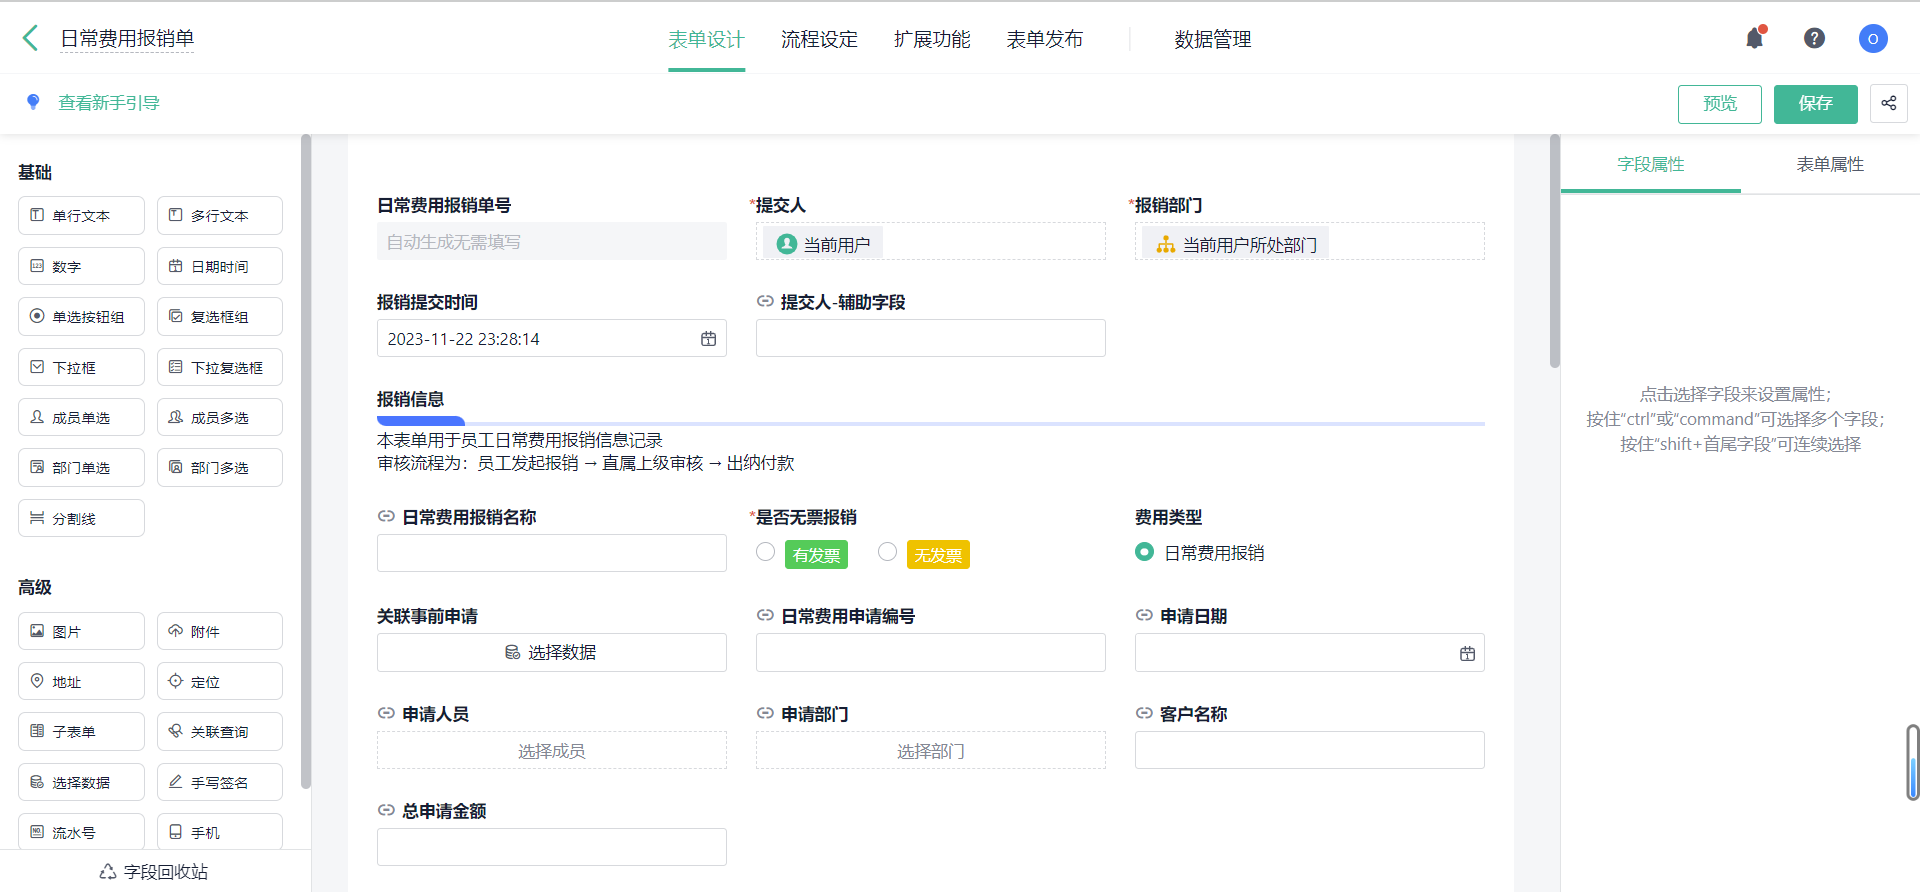The width and height of the screenshot is (1920, 892).
Task: Select the 日常费用报销 radio button
Action: 1144,552
